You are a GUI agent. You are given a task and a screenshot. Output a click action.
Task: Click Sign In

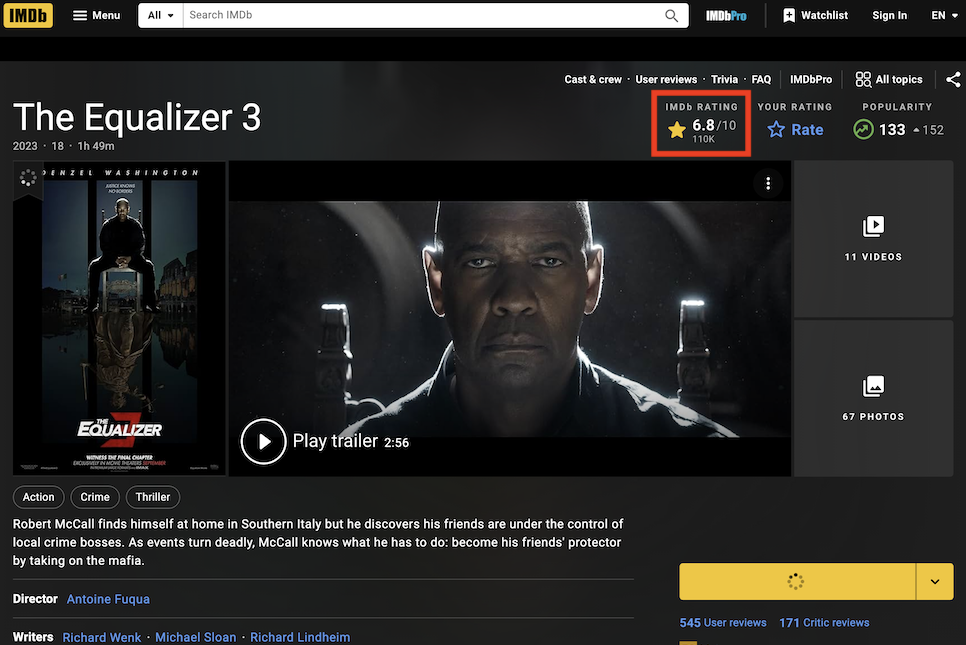(x=889, y=15)
